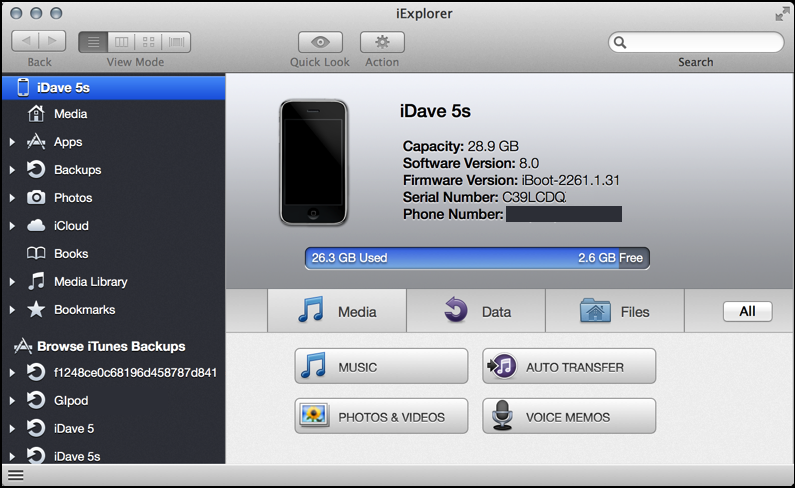Screen dimensions: 795x488
Task: Click the storage usage bar
Action: tap(477, 258)
